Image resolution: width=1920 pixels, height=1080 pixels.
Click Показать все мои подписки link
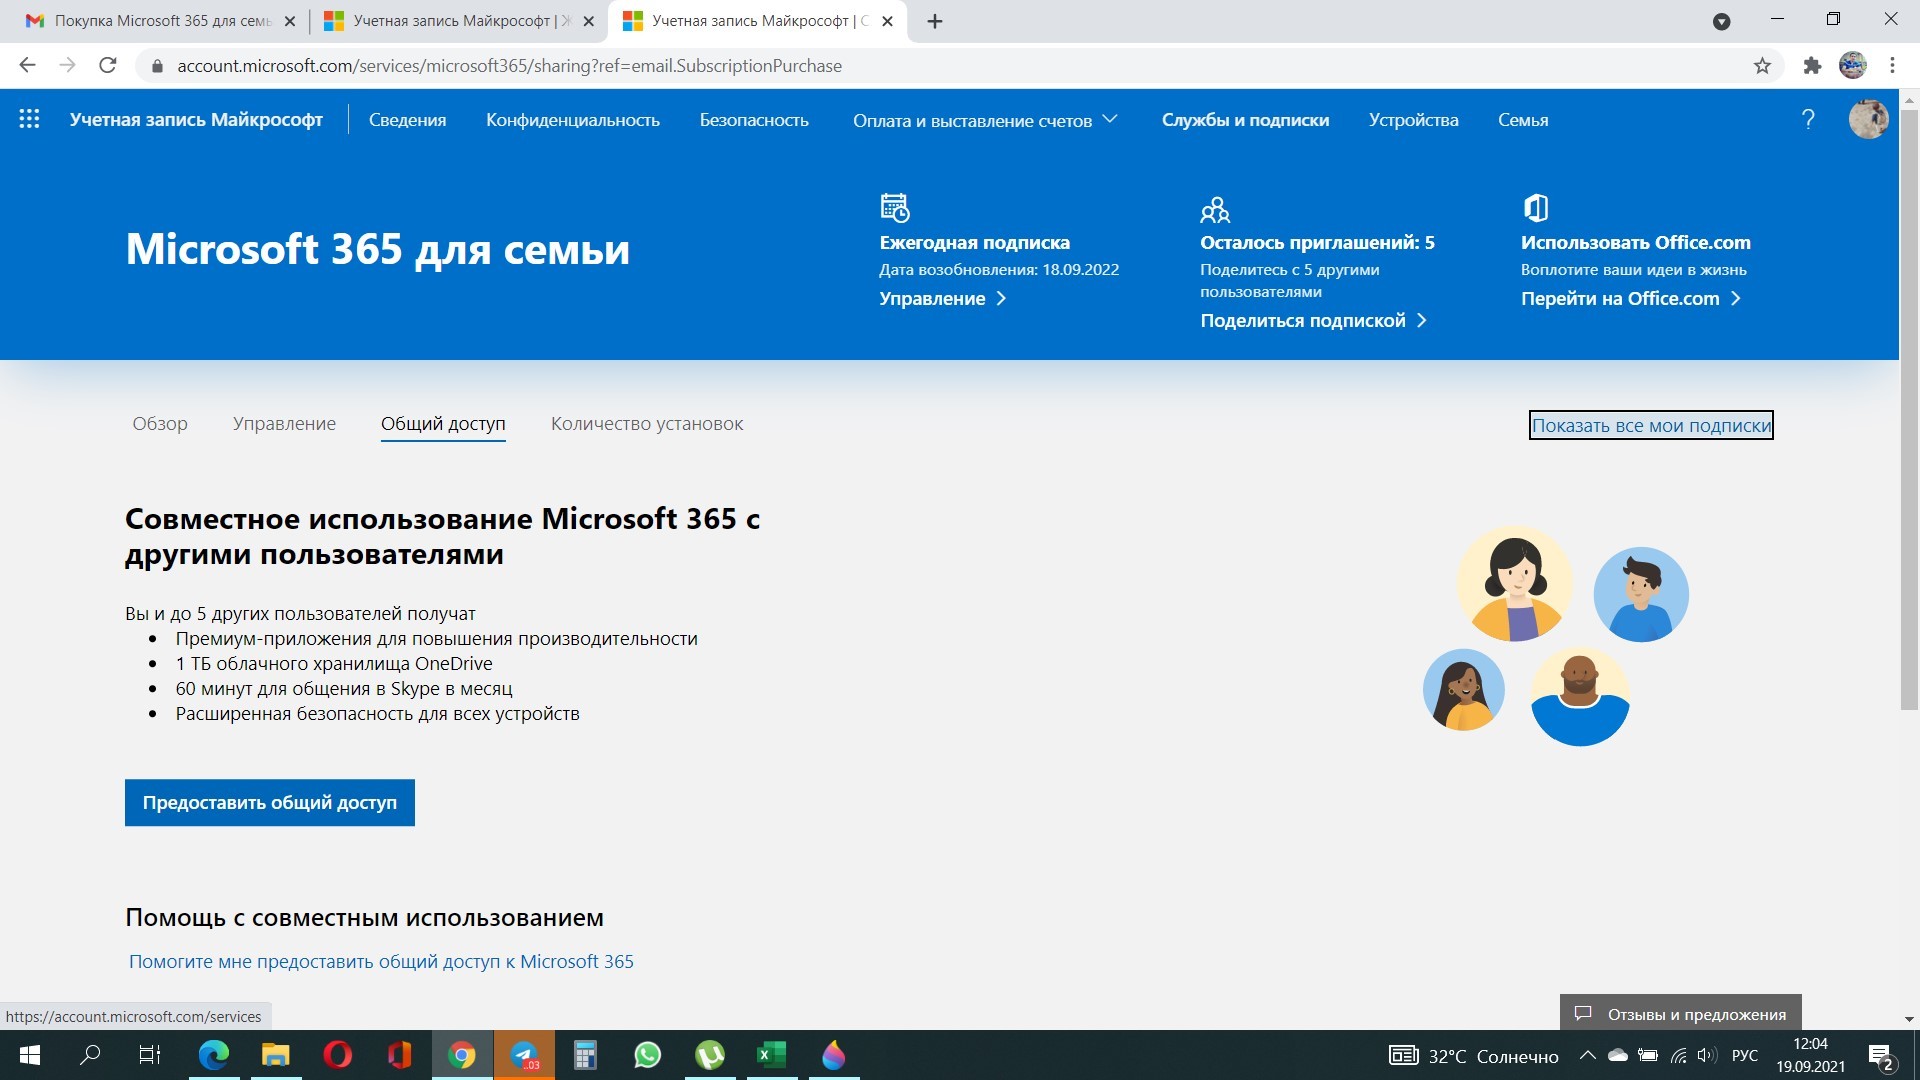point(1651,425)
